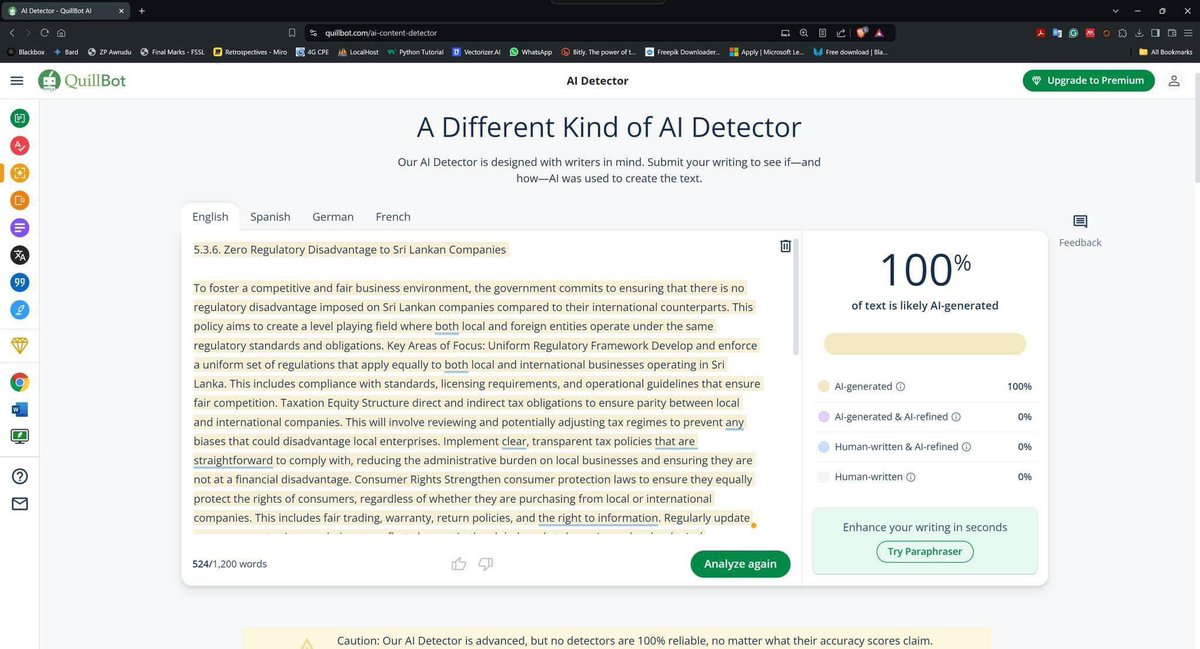Open the Brave Rewards triangle icon
This screenshot has width=1200, height=649.
(878, 32)
